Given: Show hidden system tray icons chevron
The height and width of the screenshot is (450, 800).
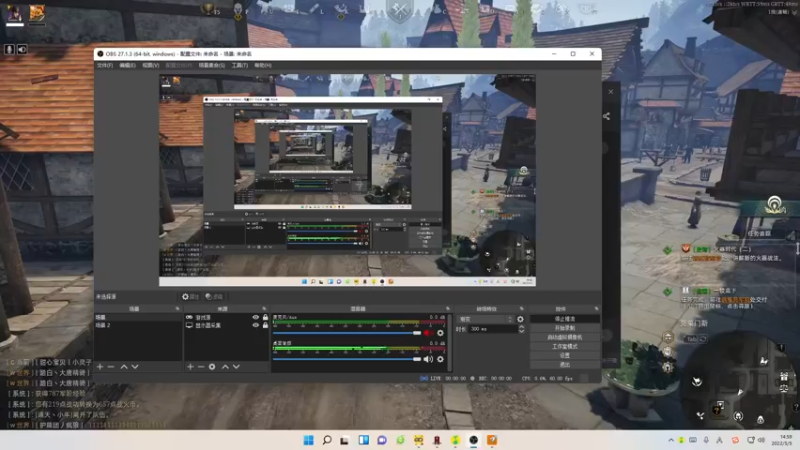Looking at the screenshot, I should click(671, 440).
